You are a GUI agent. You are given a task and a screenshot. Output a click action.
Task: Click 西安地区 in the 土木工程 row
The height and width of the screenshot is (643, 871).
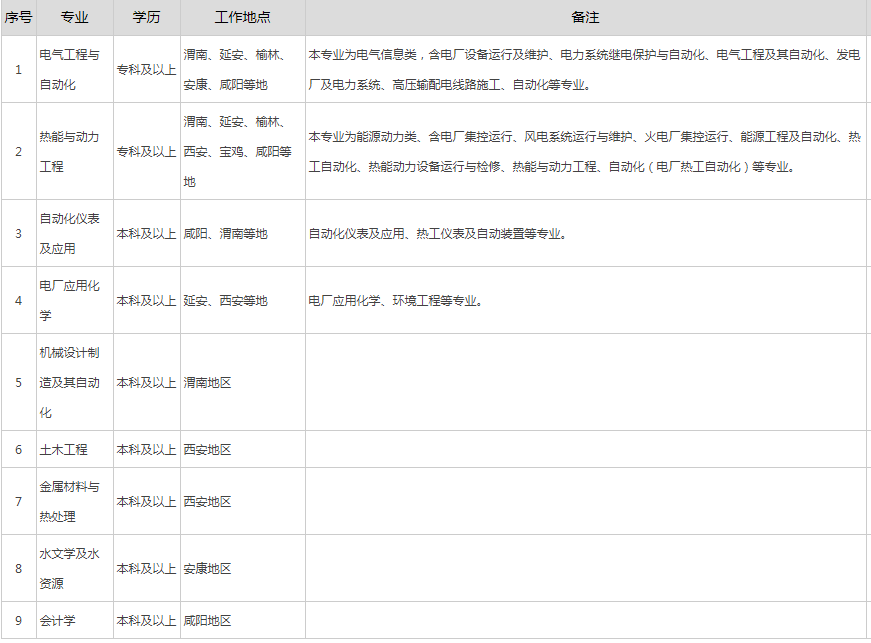(x=207, y=450)
